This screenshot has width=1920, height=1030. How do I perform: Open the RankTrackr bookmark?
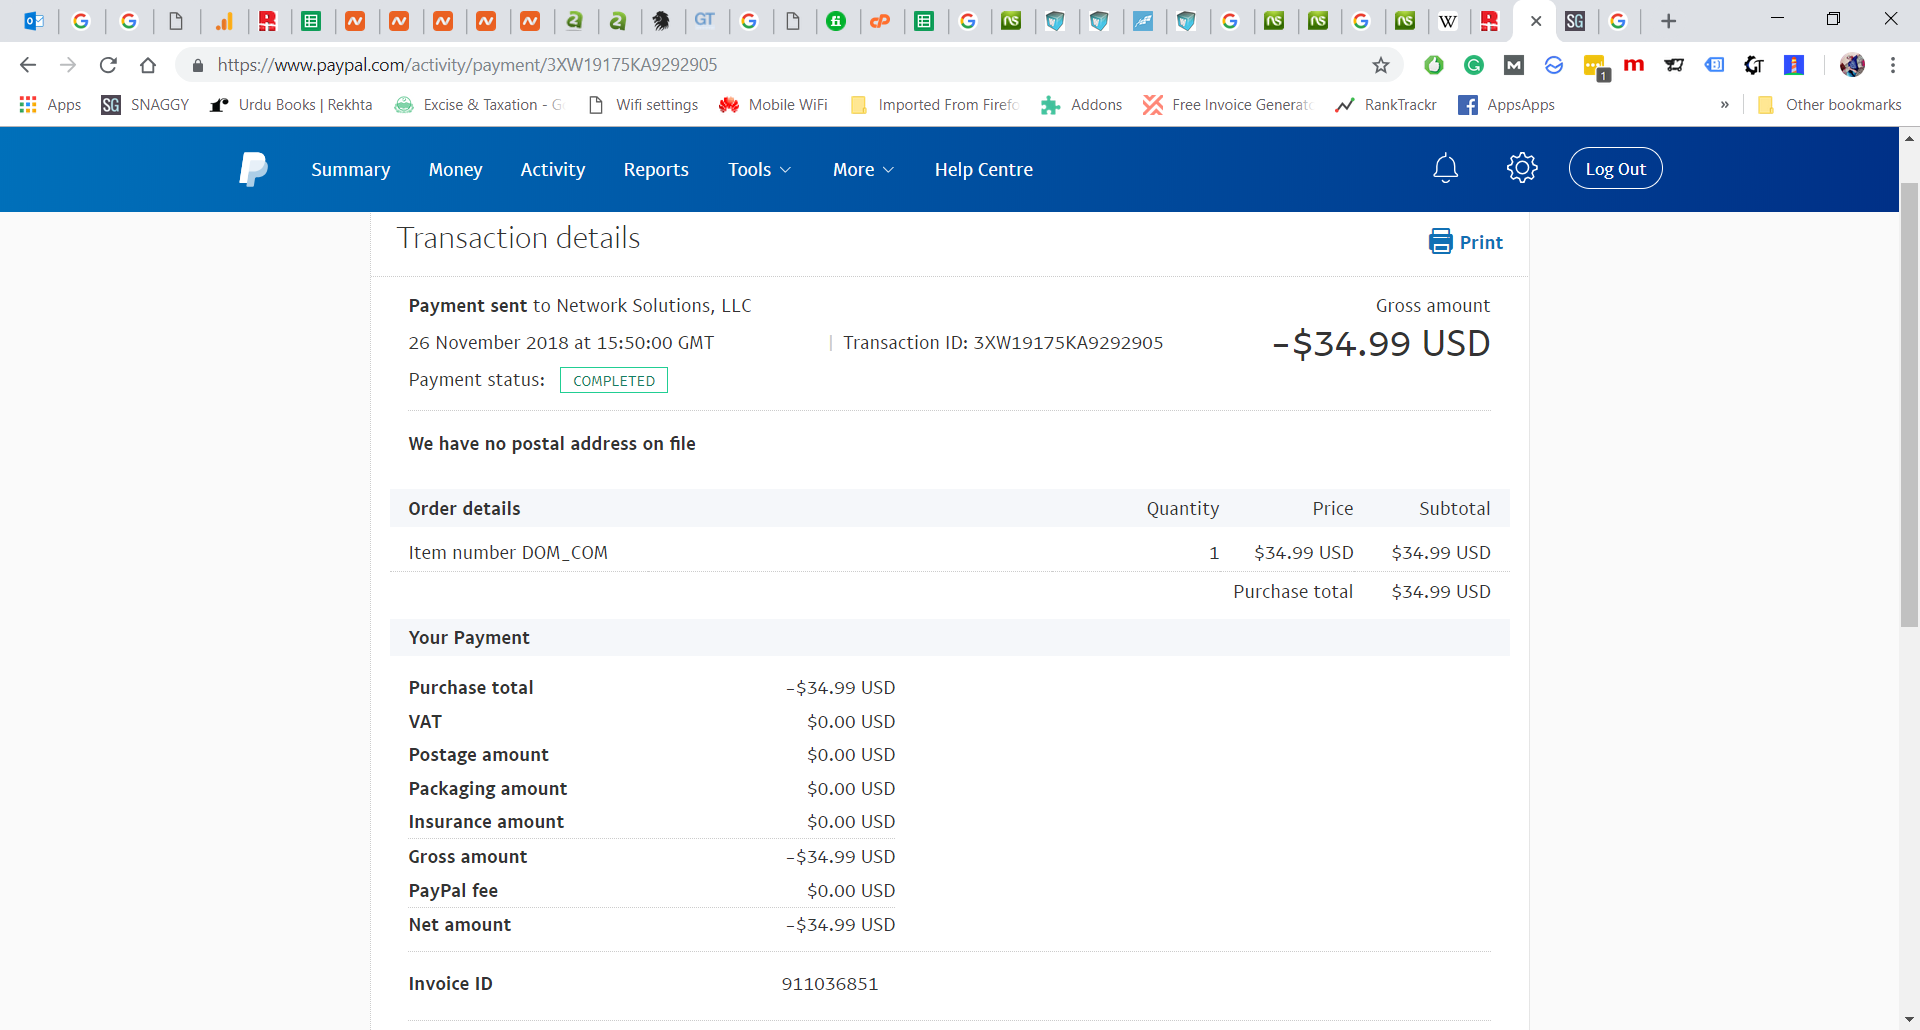pyautogui.click(x=1386, y=105)
